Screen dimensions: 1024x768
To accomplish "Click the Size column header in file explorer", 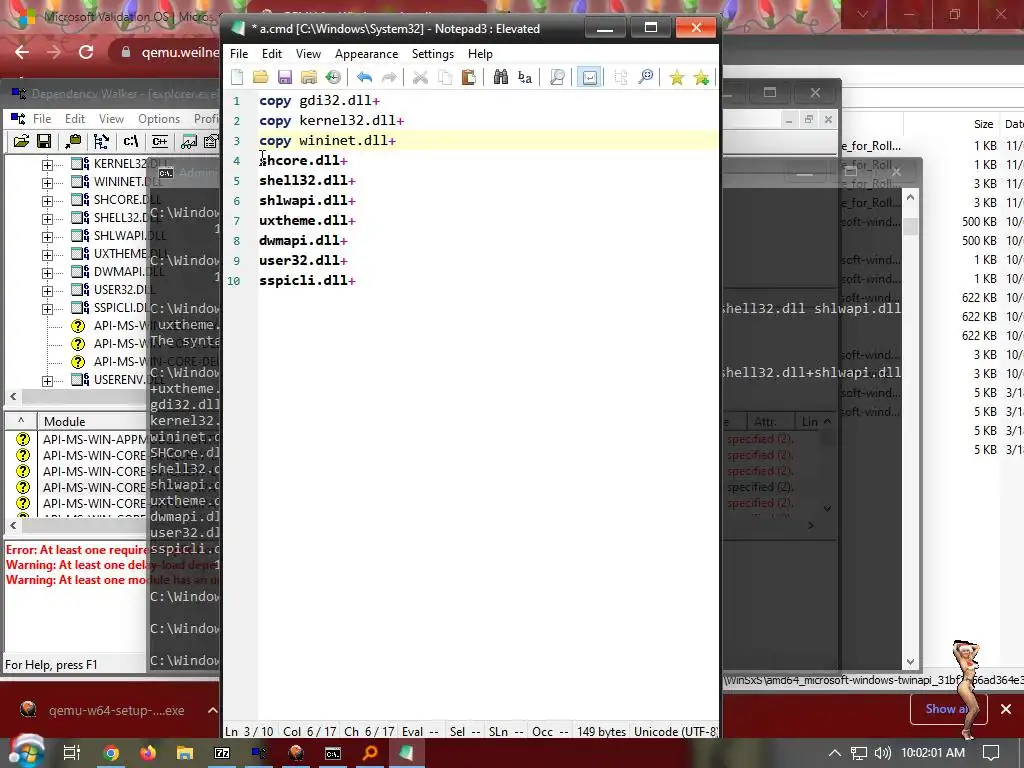I will coord(983,124).
